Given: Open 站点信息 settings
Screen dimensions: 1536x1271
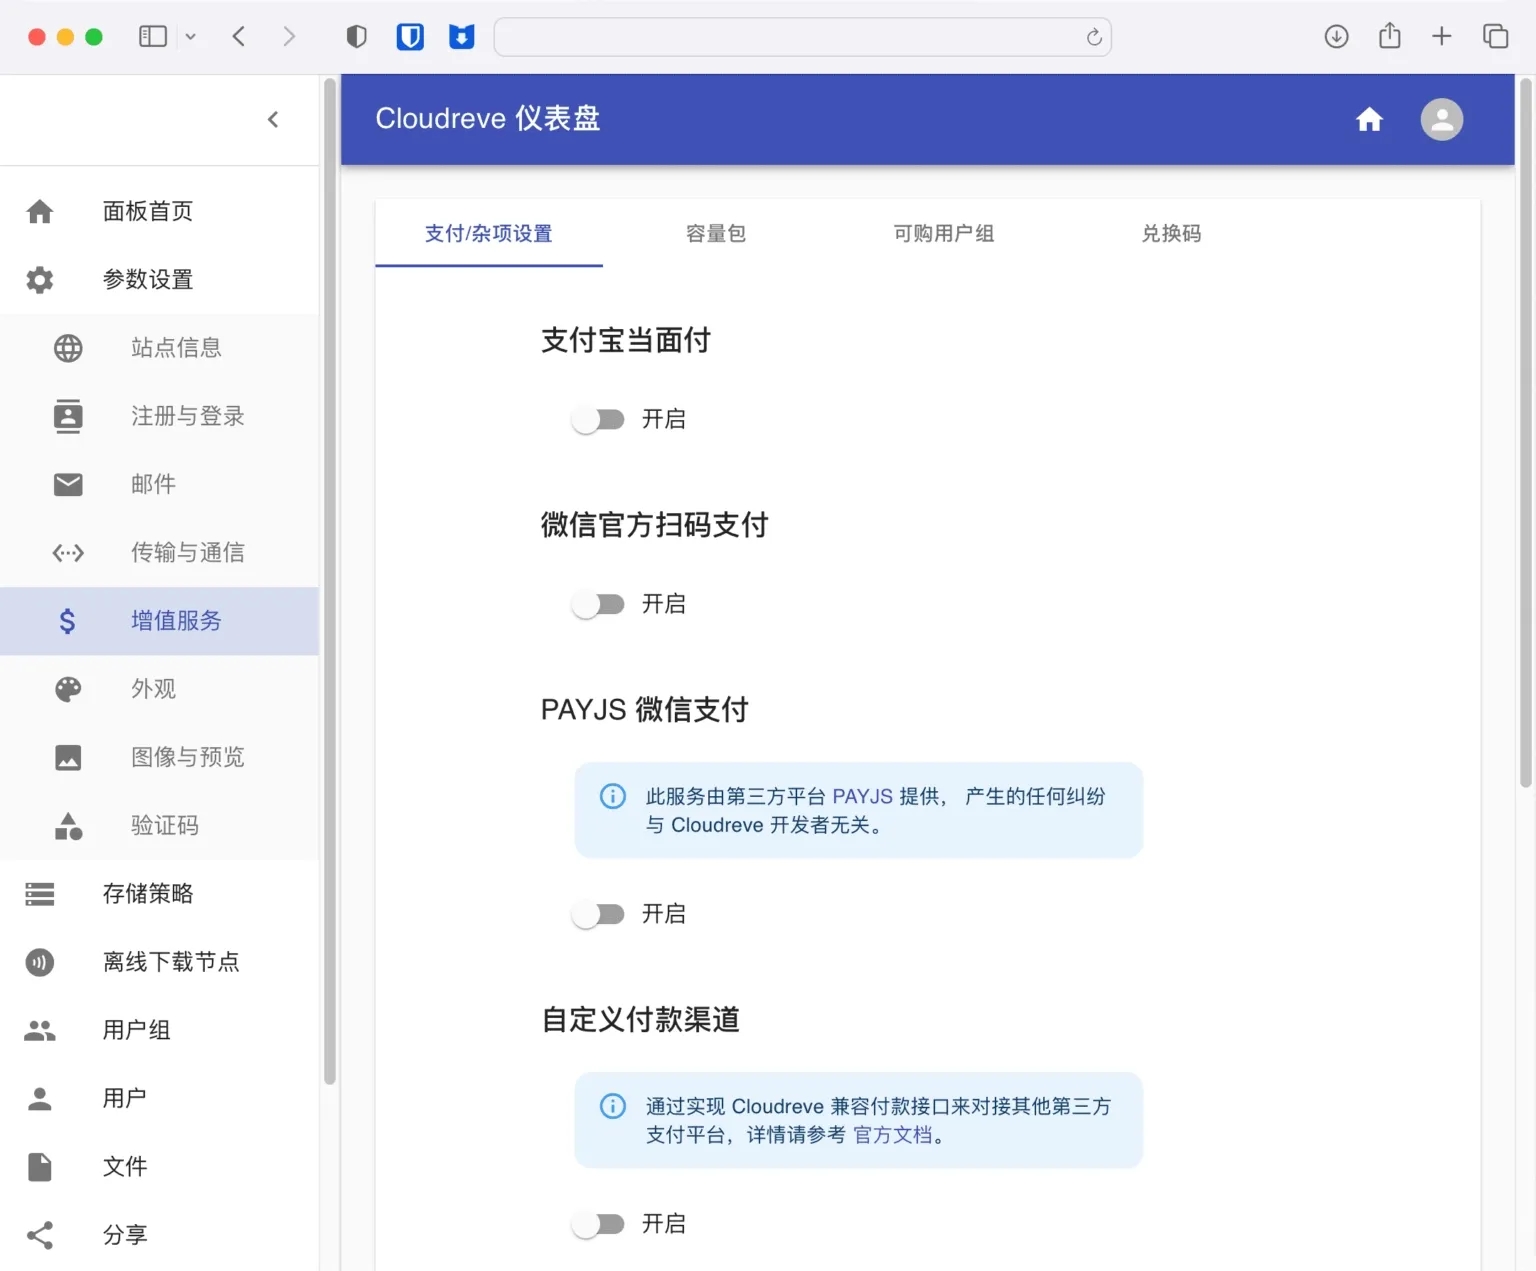Looking at the screenshot, I should pos(160,348).
